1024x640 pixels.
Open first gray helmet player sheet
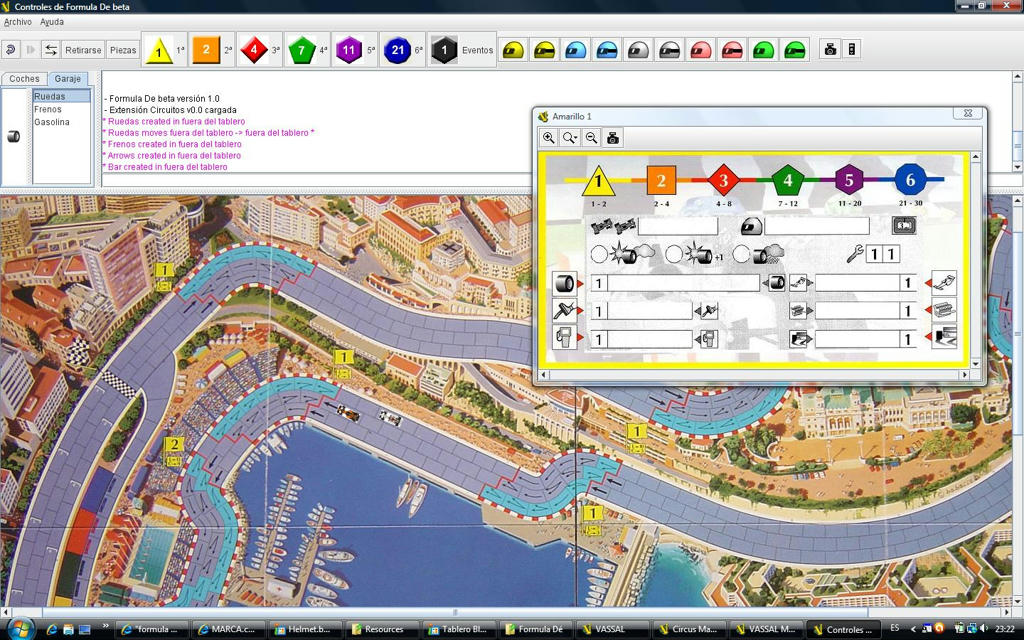coord(638,50)
